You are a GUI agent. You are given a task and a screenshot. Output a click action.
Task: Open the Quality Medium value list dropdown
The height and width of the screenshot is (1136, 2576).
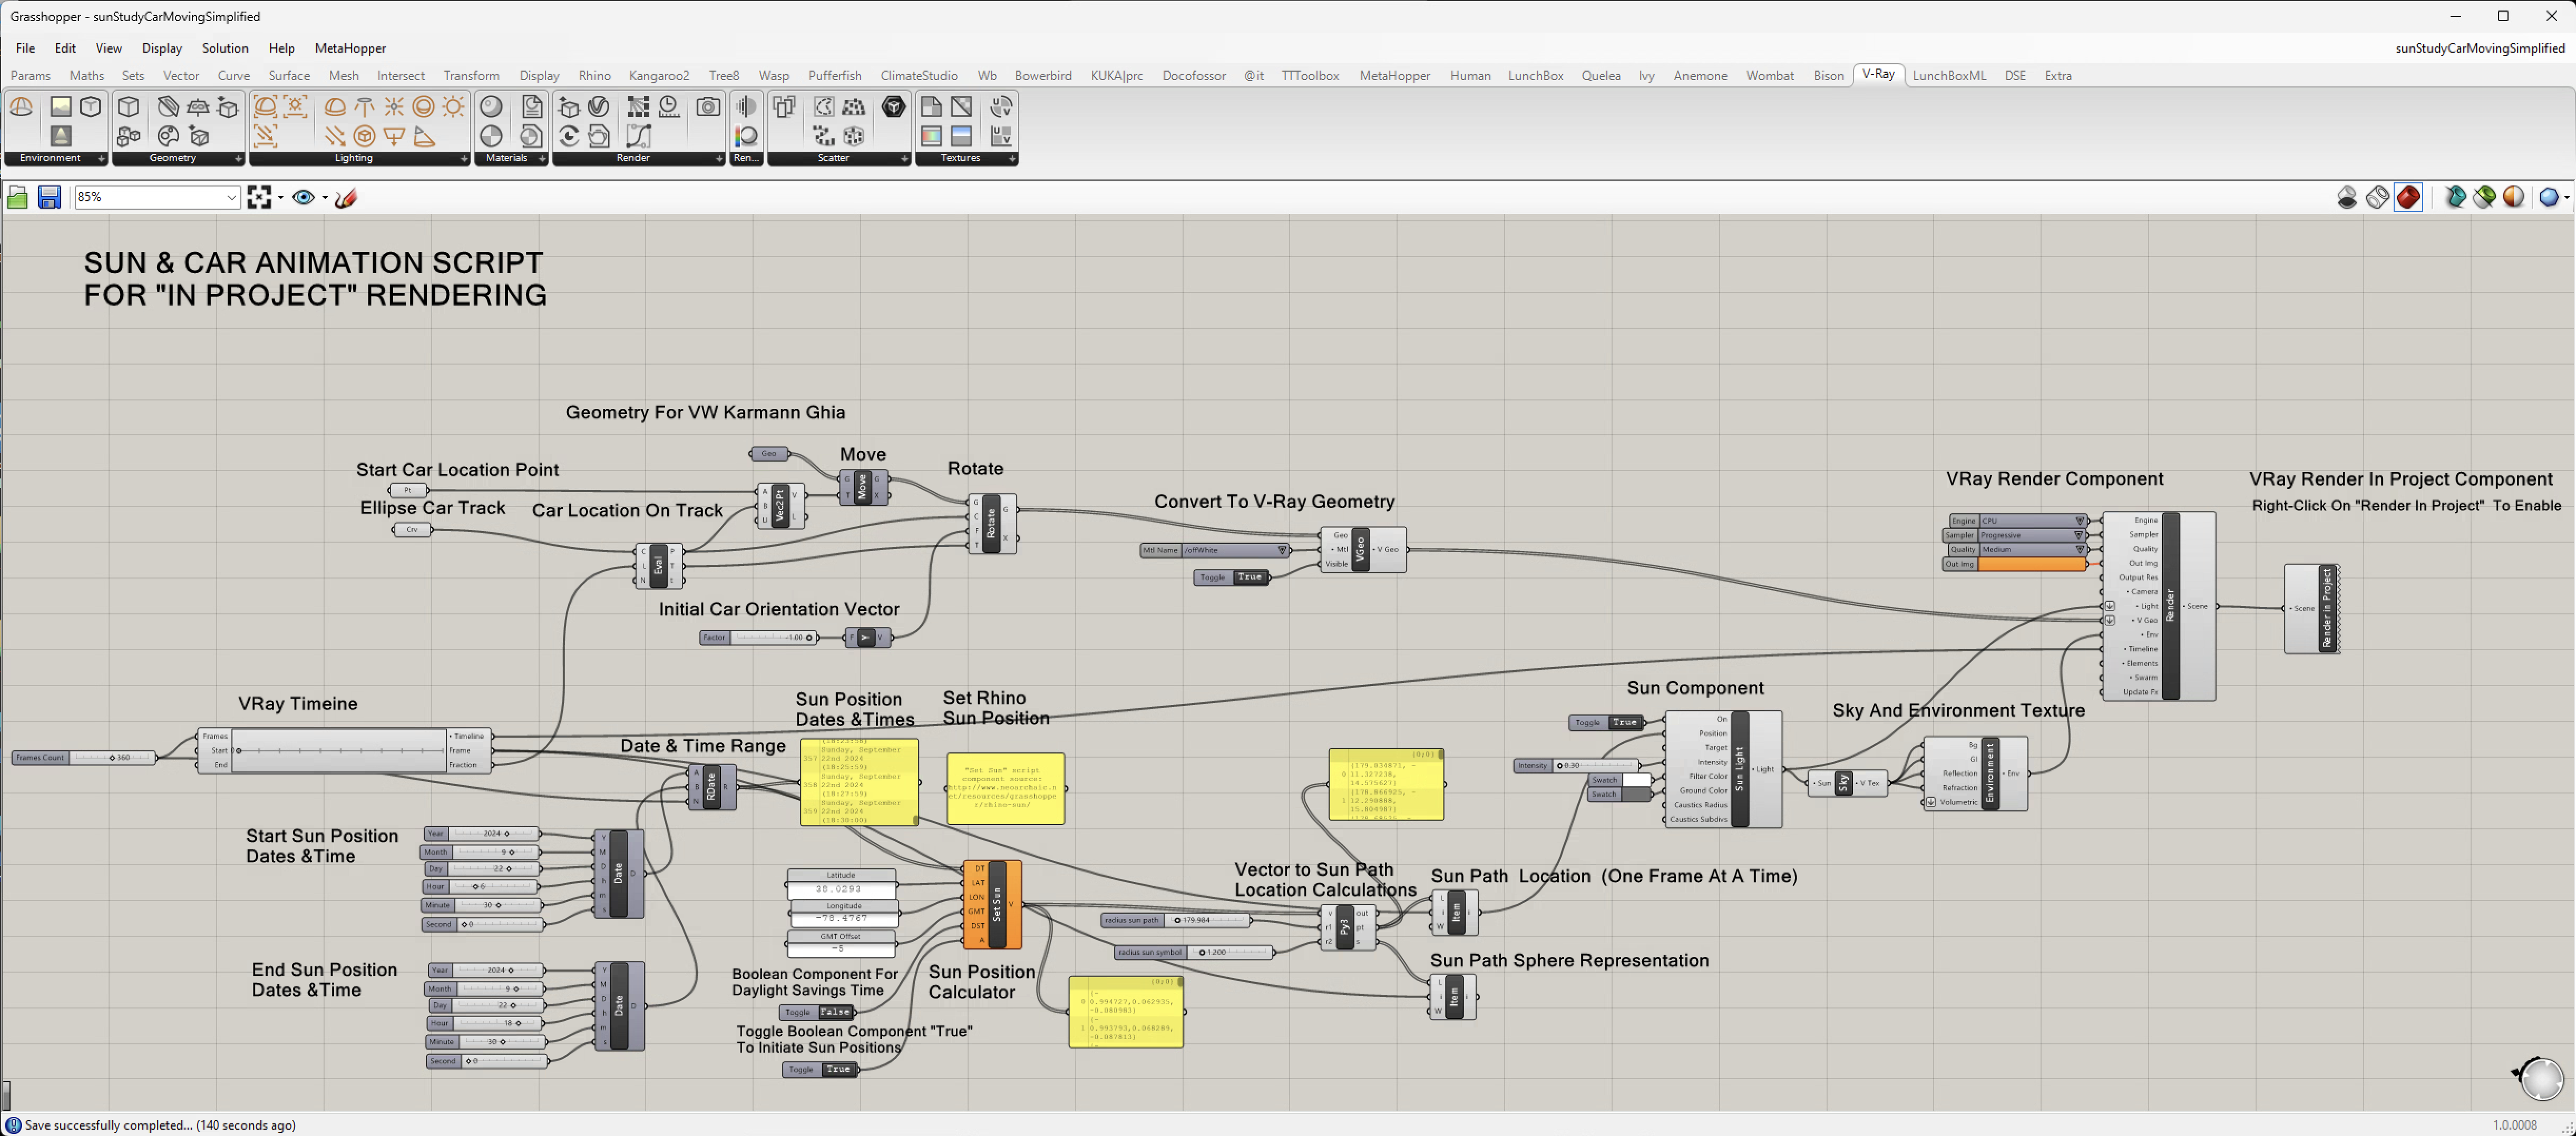pyautogui.click(x=2079, y=549)
